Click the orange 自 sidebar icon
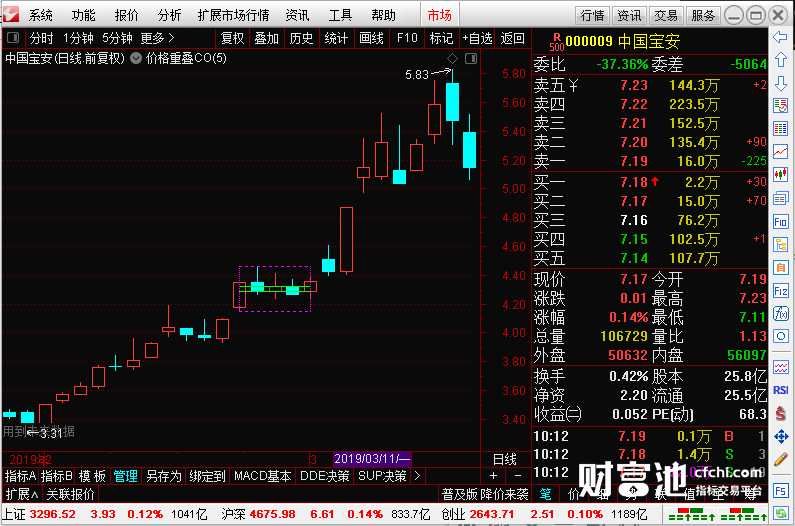The height and width of the screenshot is (526, 795). pos(780,267)
